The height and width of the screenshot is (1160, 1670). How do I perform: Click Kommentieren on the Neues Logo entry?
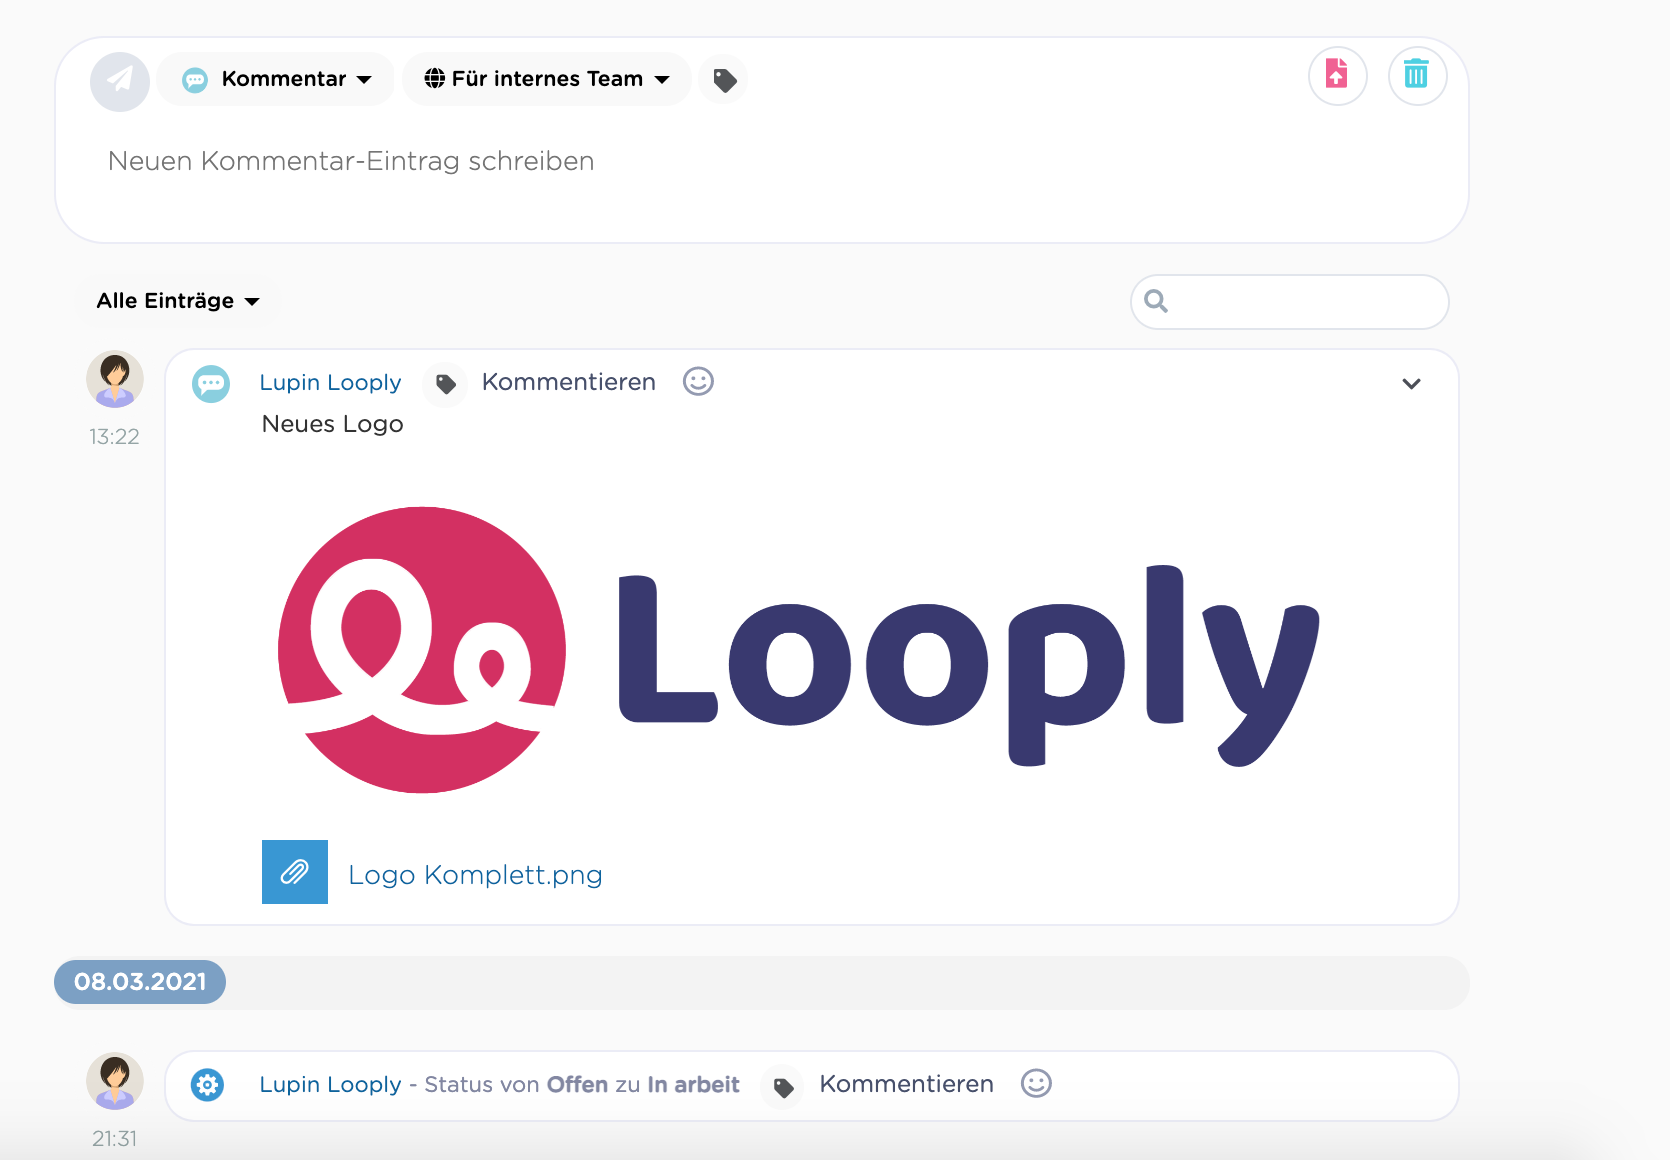[x=568, y=382]
